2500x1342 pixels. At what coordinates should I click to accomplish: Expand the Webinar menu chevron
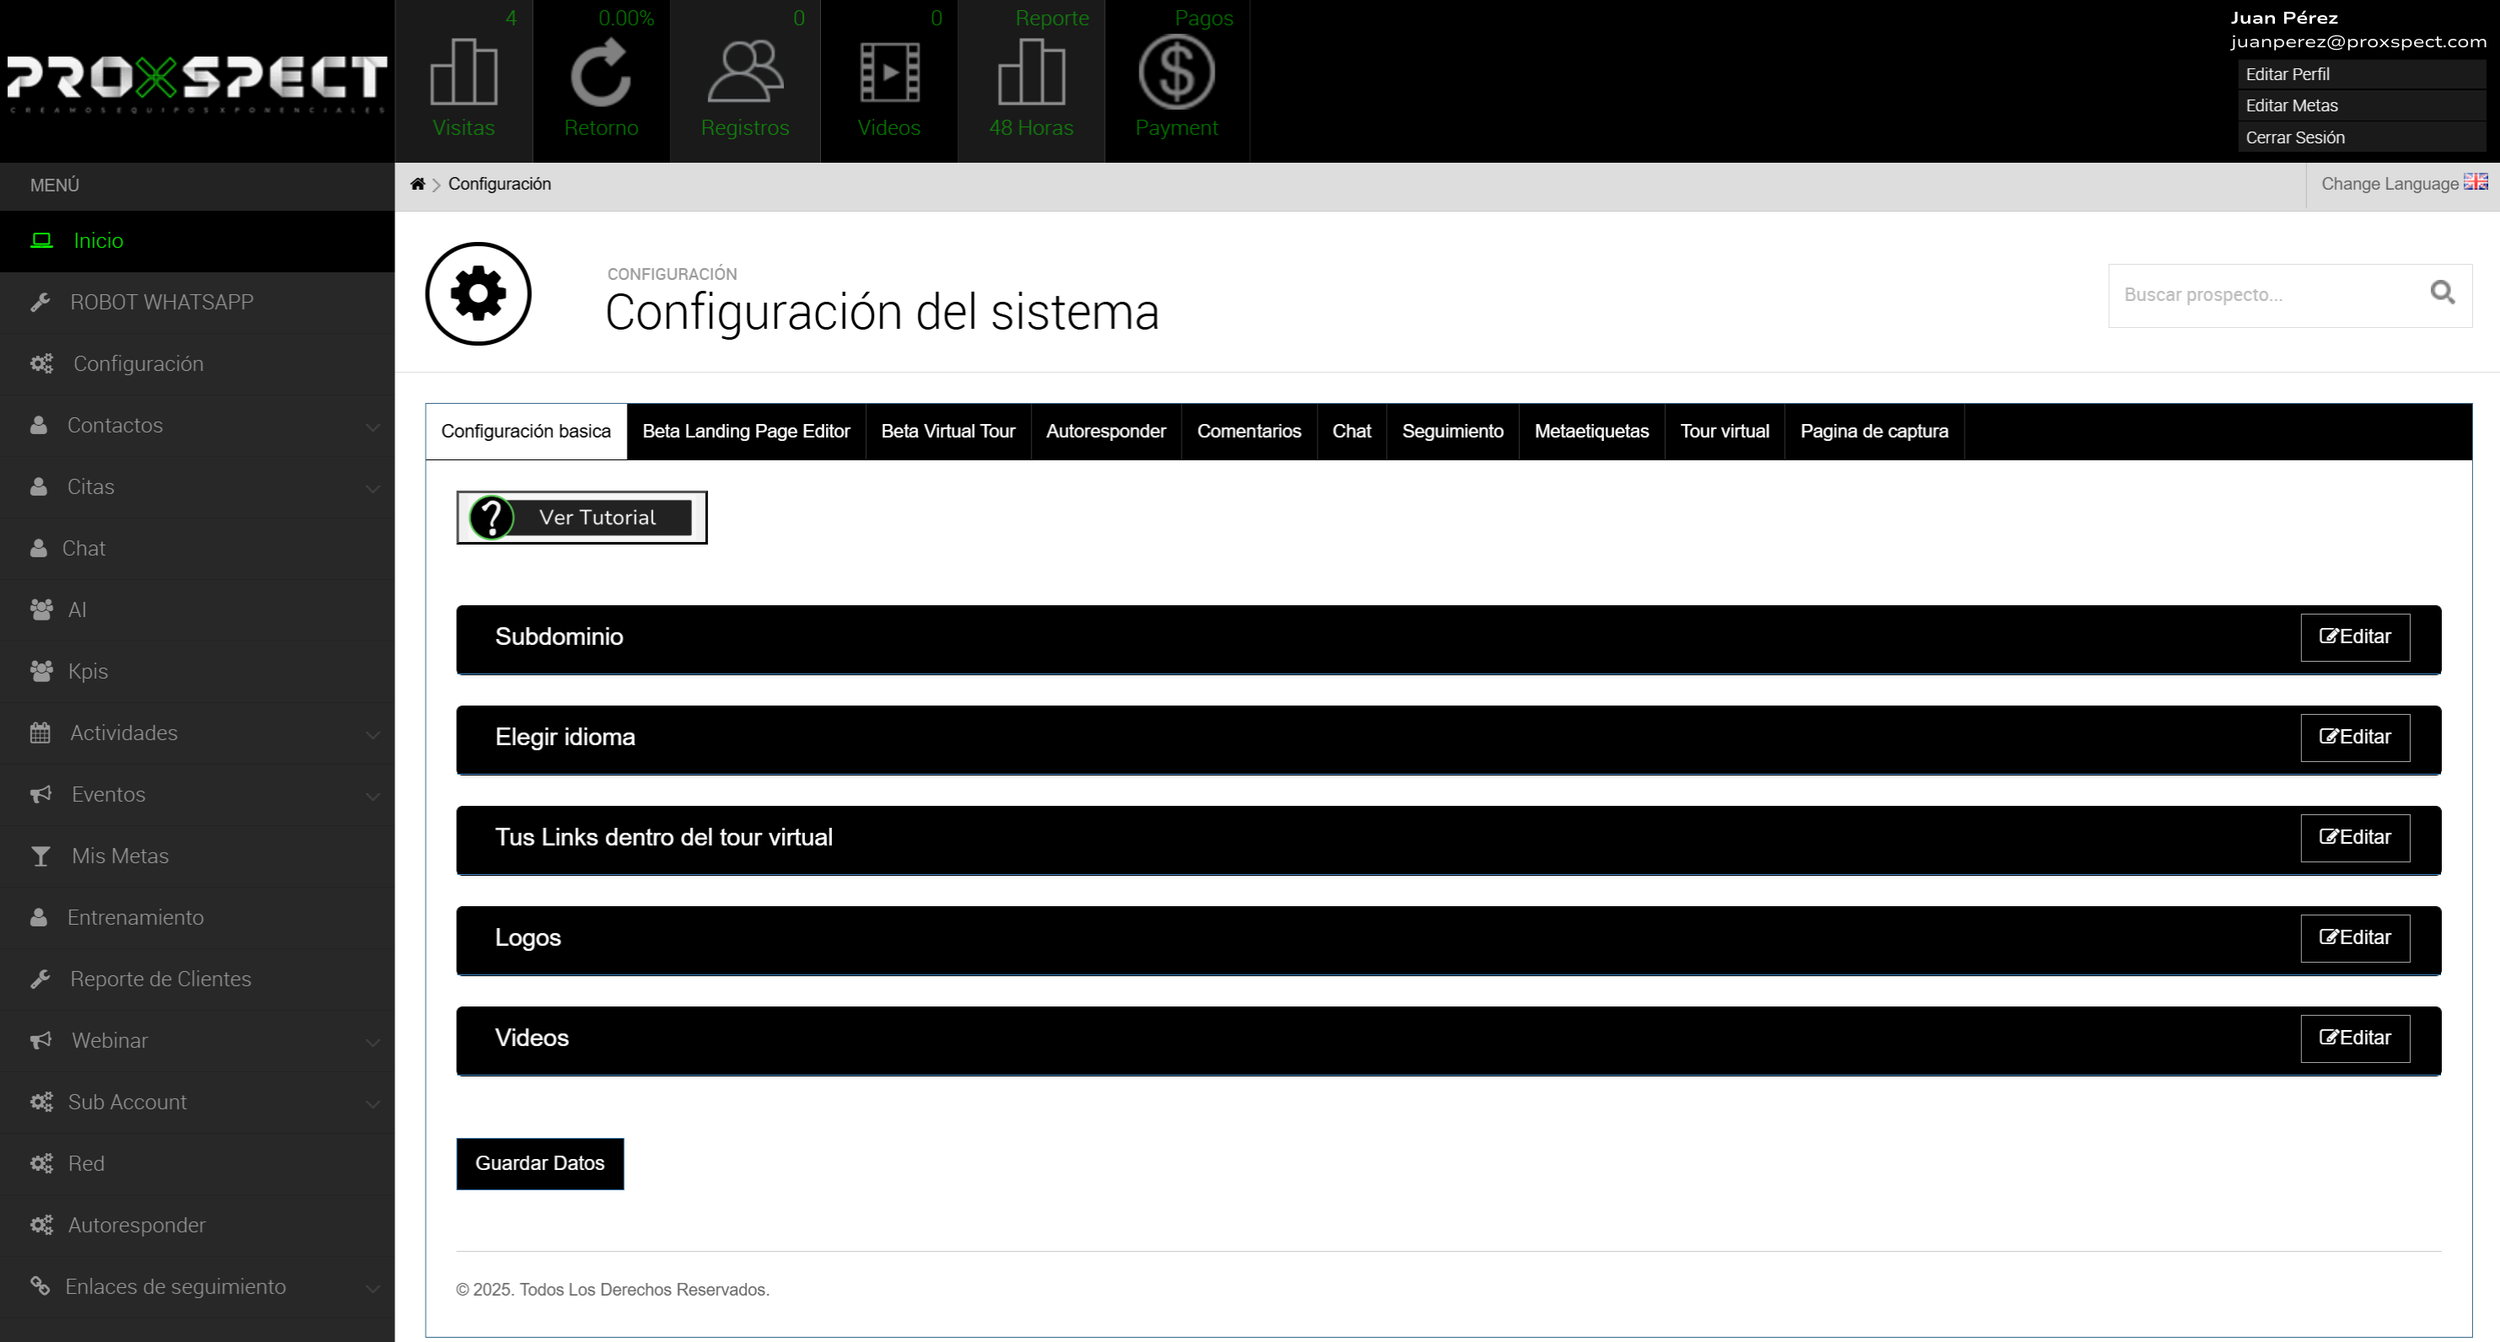point(372,1042)
